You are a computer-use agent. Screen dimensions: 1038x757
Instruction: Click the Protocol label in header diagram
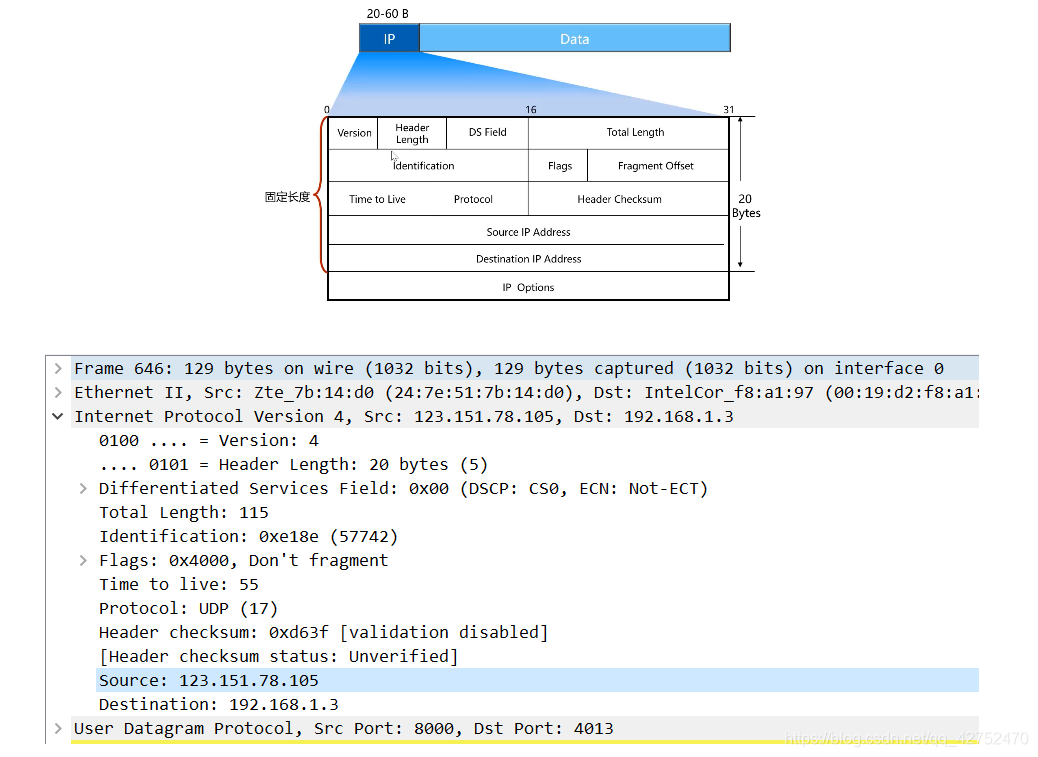(473, 199)
